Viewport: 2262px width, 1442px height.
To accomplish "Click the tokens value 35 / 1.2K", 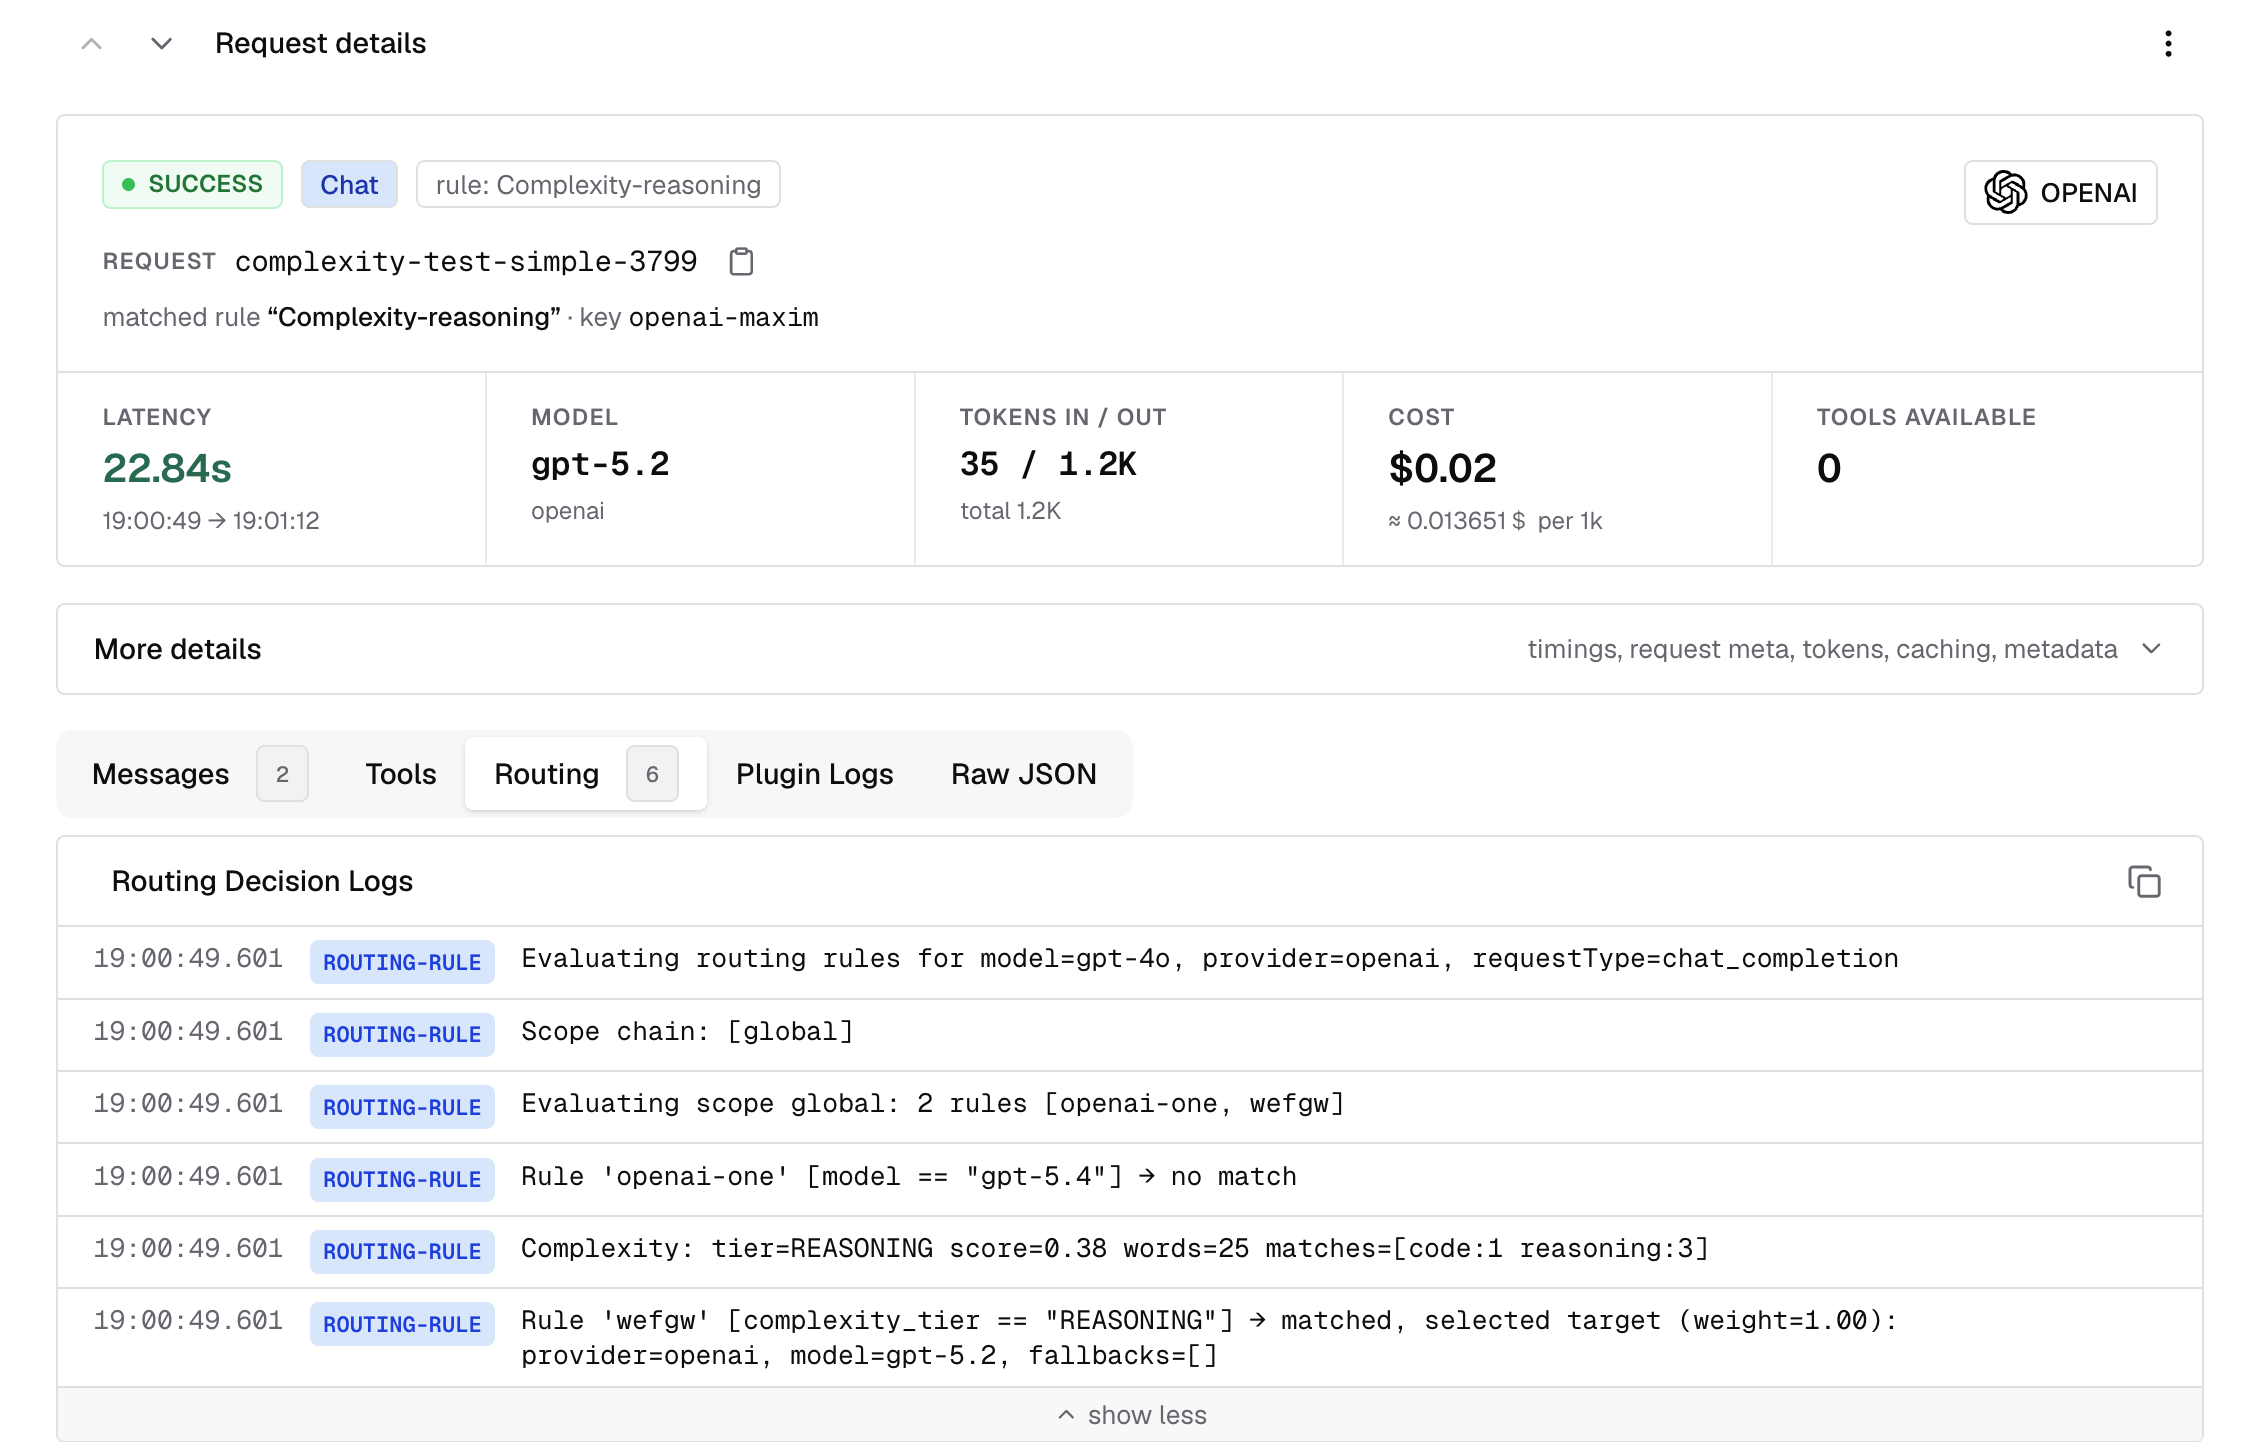I will point(1048,464).
